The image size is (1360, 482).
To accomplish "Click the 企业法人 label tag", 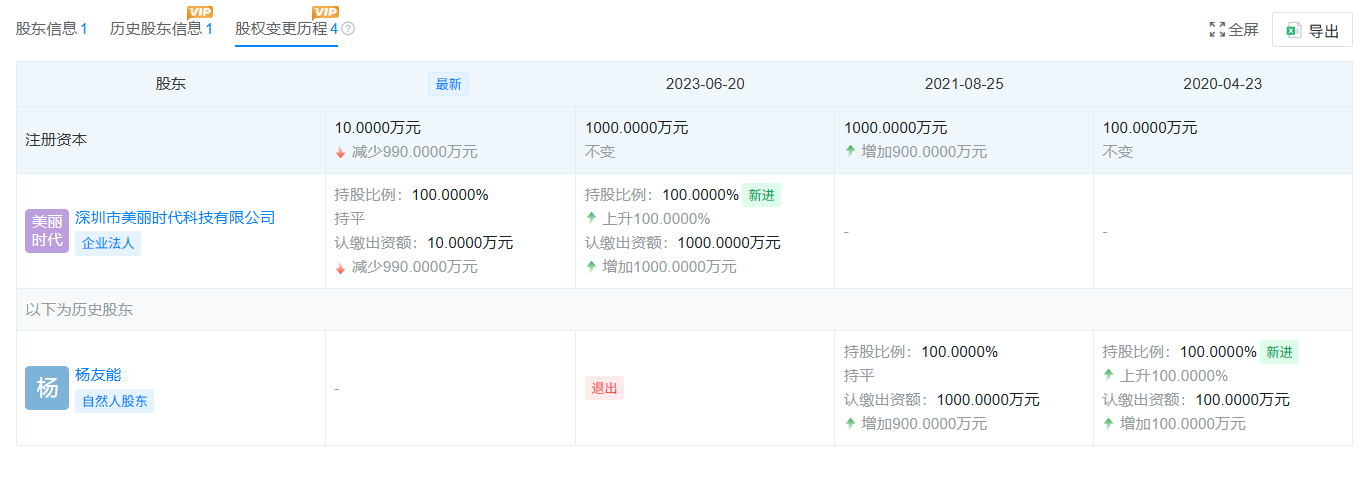I will (x=108, y=243).
